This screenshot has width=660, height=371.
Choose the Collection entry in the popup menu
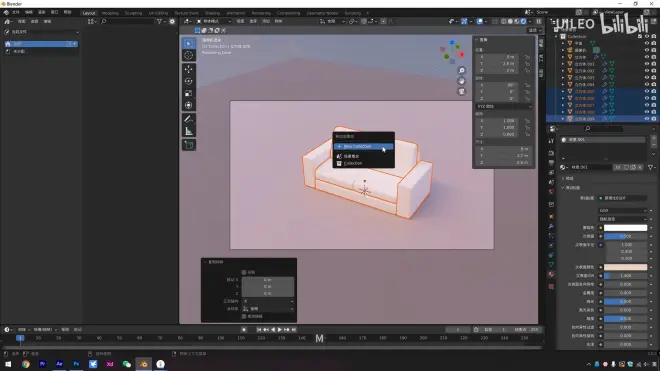click(364, 163)
